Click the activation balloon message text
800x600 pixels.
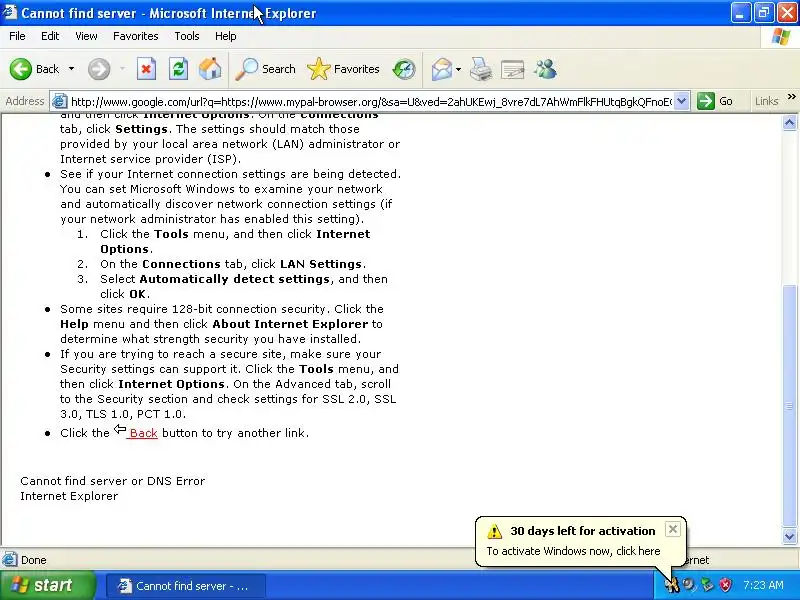(573, 551)
